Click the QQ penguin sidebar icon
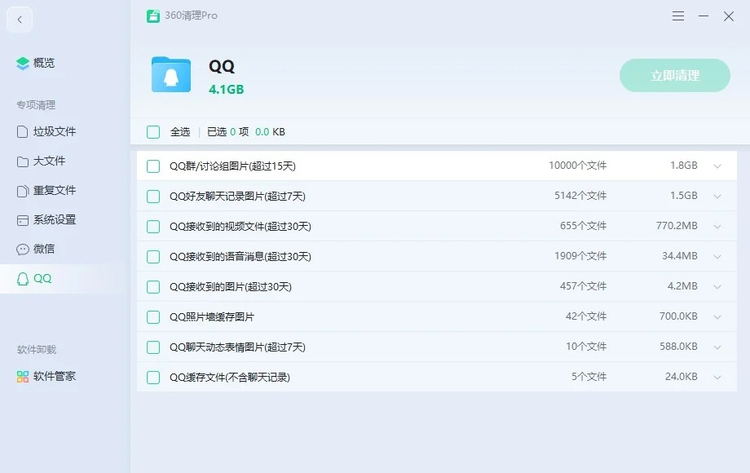Image resolution: width=750 pixels, height=473 pixels. click(22, 279)
